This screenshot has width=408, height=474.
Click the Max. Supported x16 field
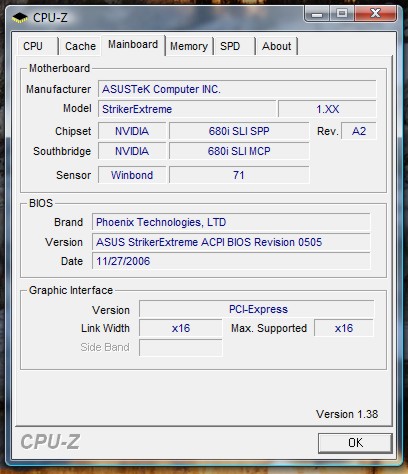[344, 328]
